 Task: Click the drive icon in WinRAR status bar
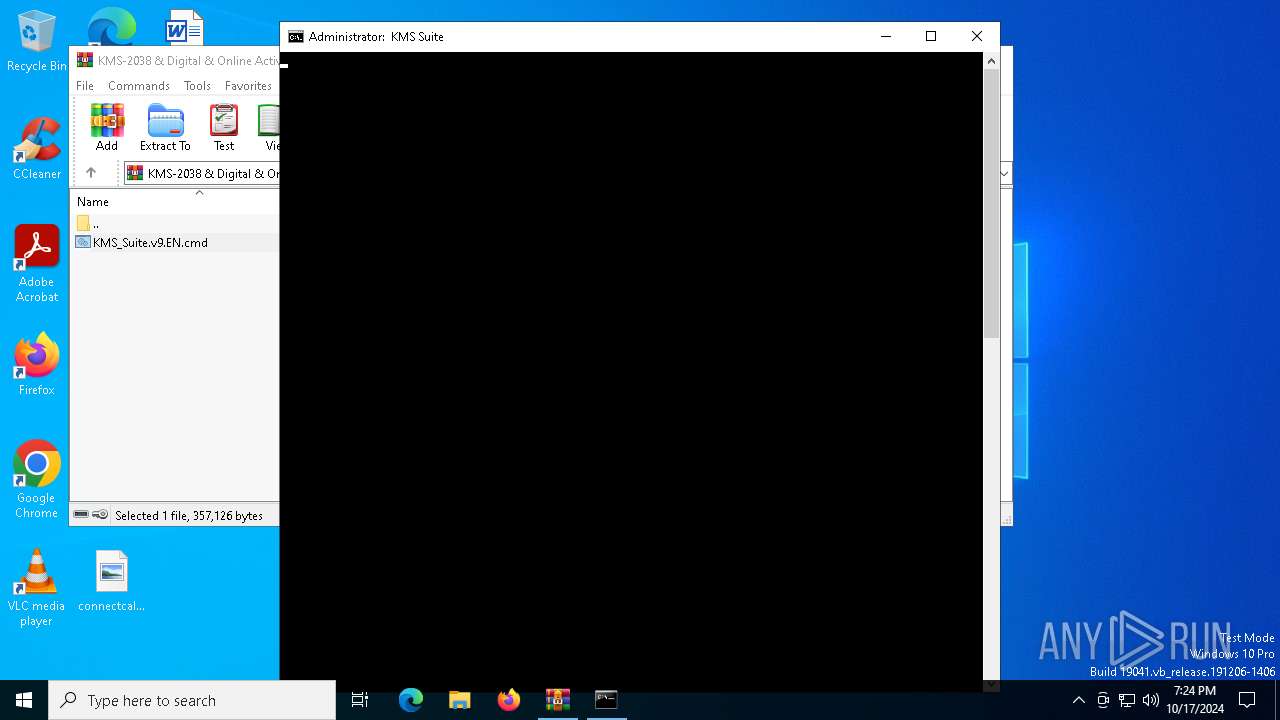pyautogui.click(x=81, y=515)
